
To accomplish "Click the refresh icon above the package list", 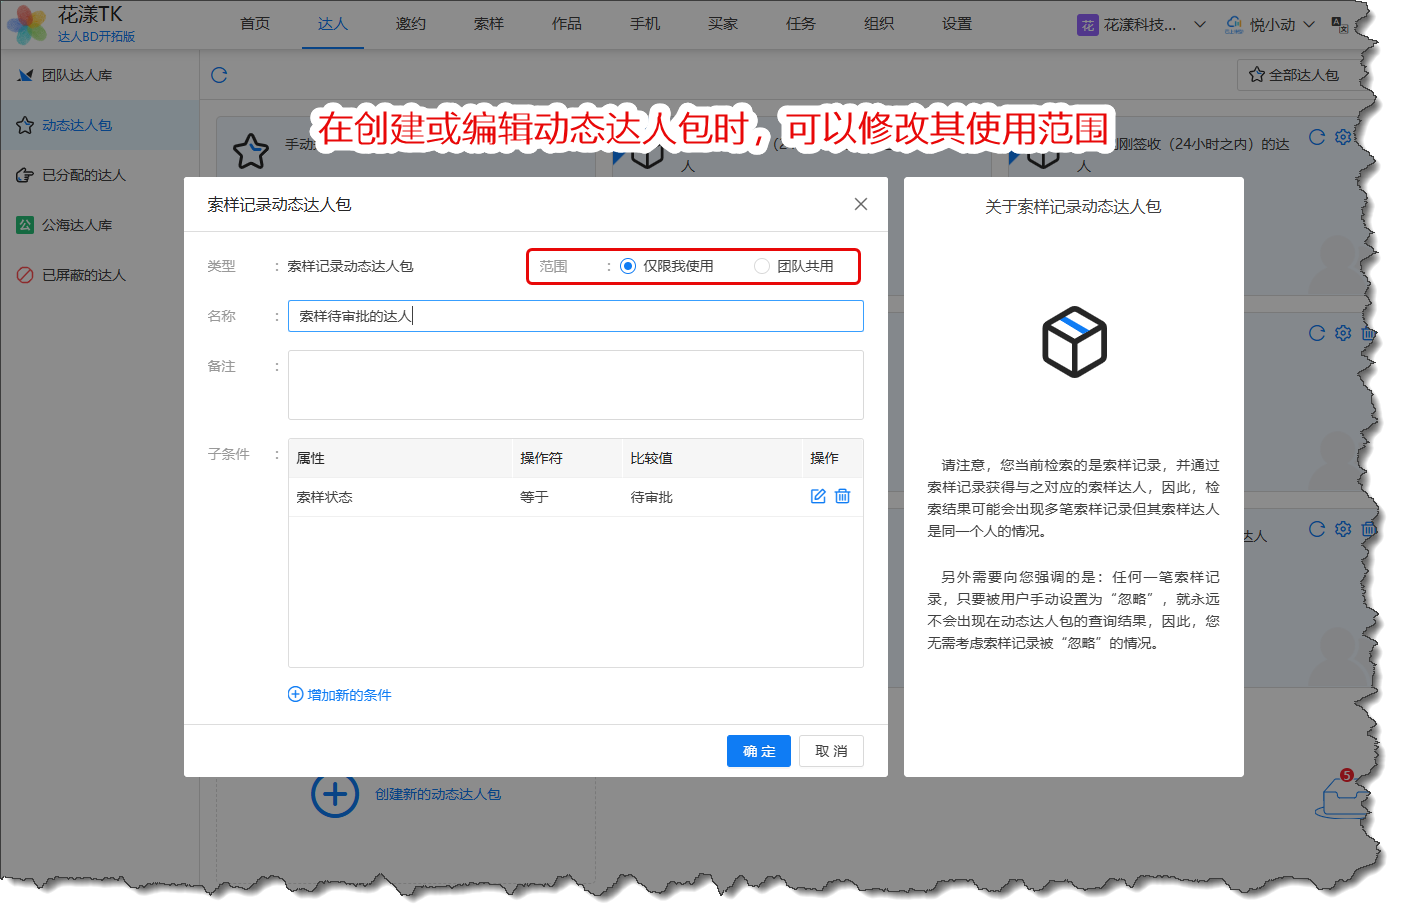I will click(219, 75).
